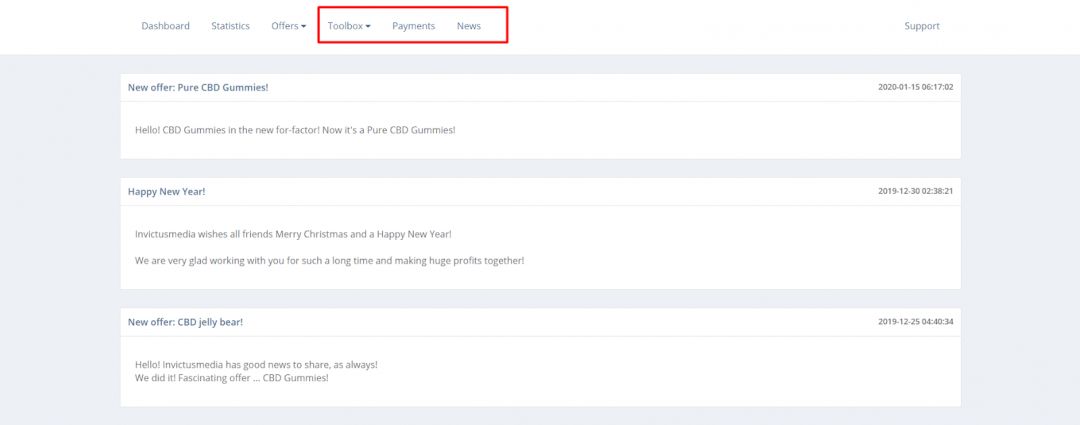Click the 2019-12-30 02:38:21 timestamp
The image size is (1080, 425).
pos(915,191)
